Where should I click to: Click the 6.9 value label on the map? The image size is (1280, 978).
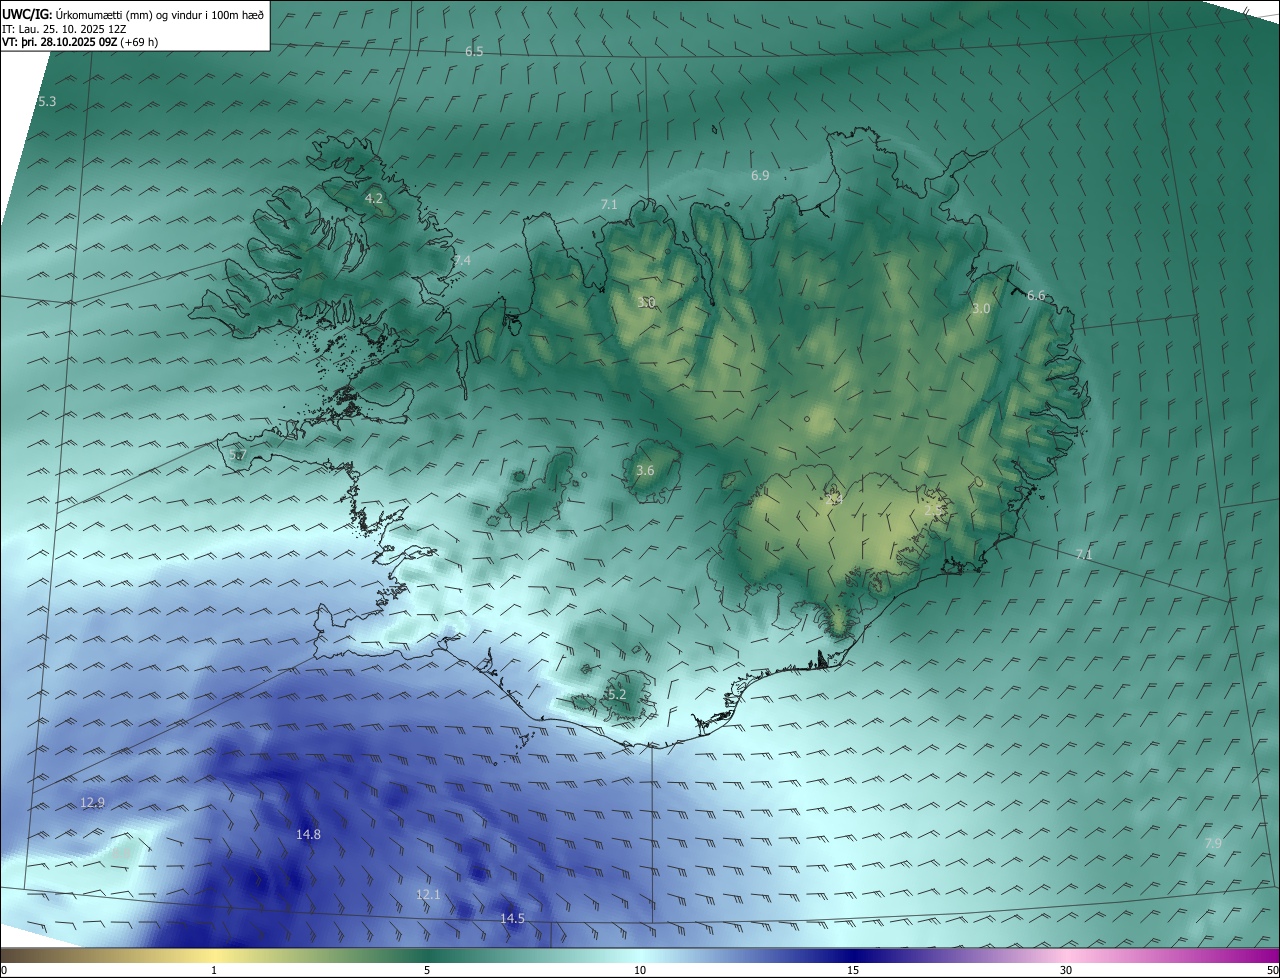(x=760, y=176)
